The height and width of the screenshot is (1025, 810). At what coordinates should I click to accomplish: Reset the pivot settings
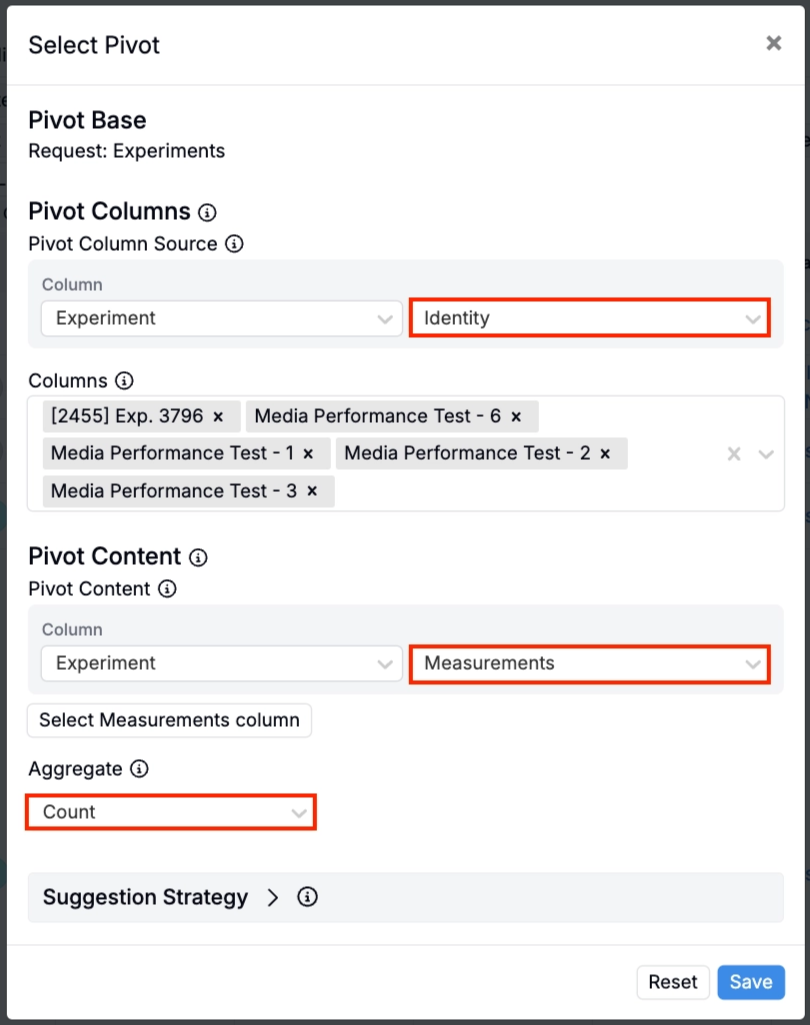673,982
